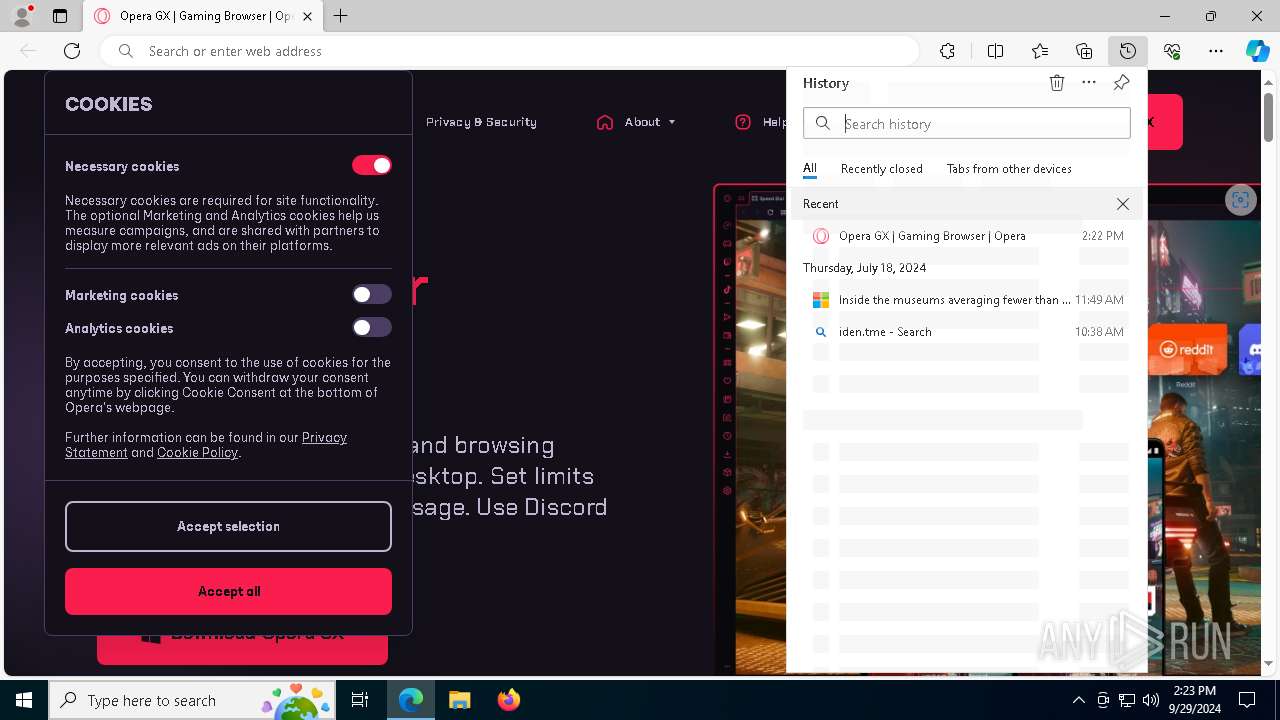Open Collections icon

1084,51
